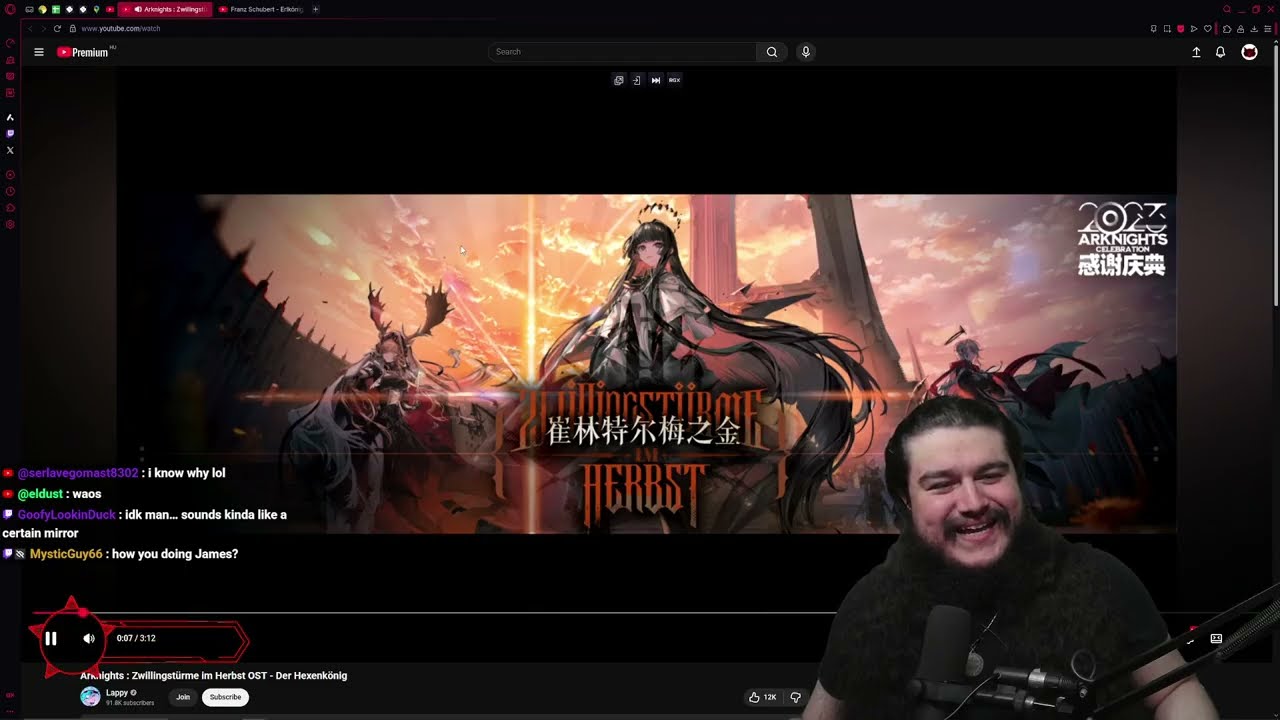Click the video pop-out icon above the player

point(619,80)
